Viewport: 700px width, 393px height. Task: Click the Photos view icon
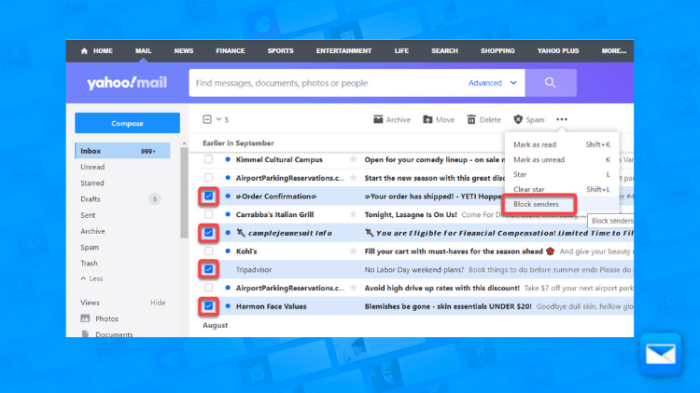[85, 318]
